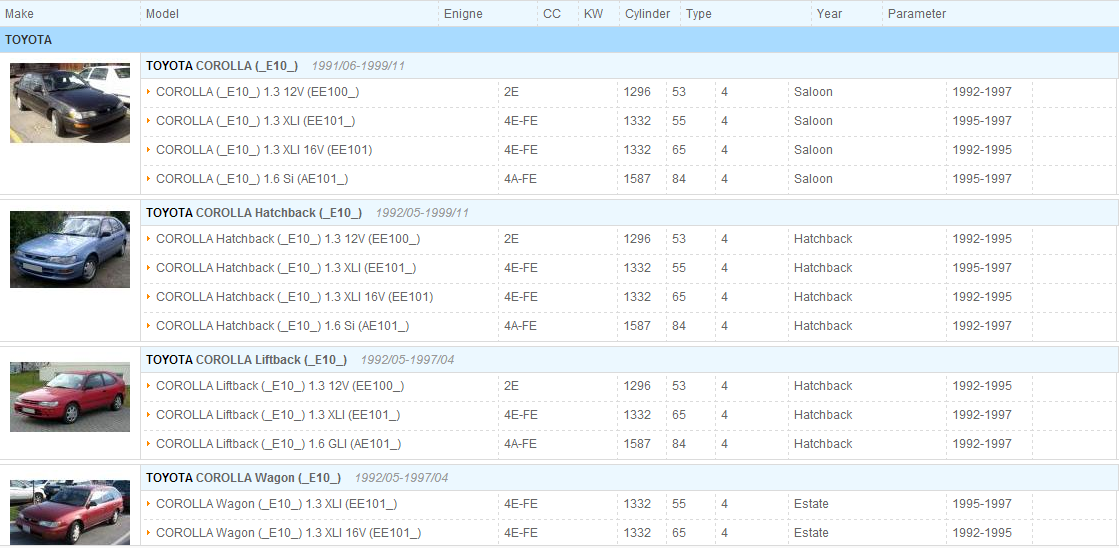Open COROLLA (_E10_) 1.3 12V (EE100_)
Screen dimensions: 1119x548
coord(258,92)
